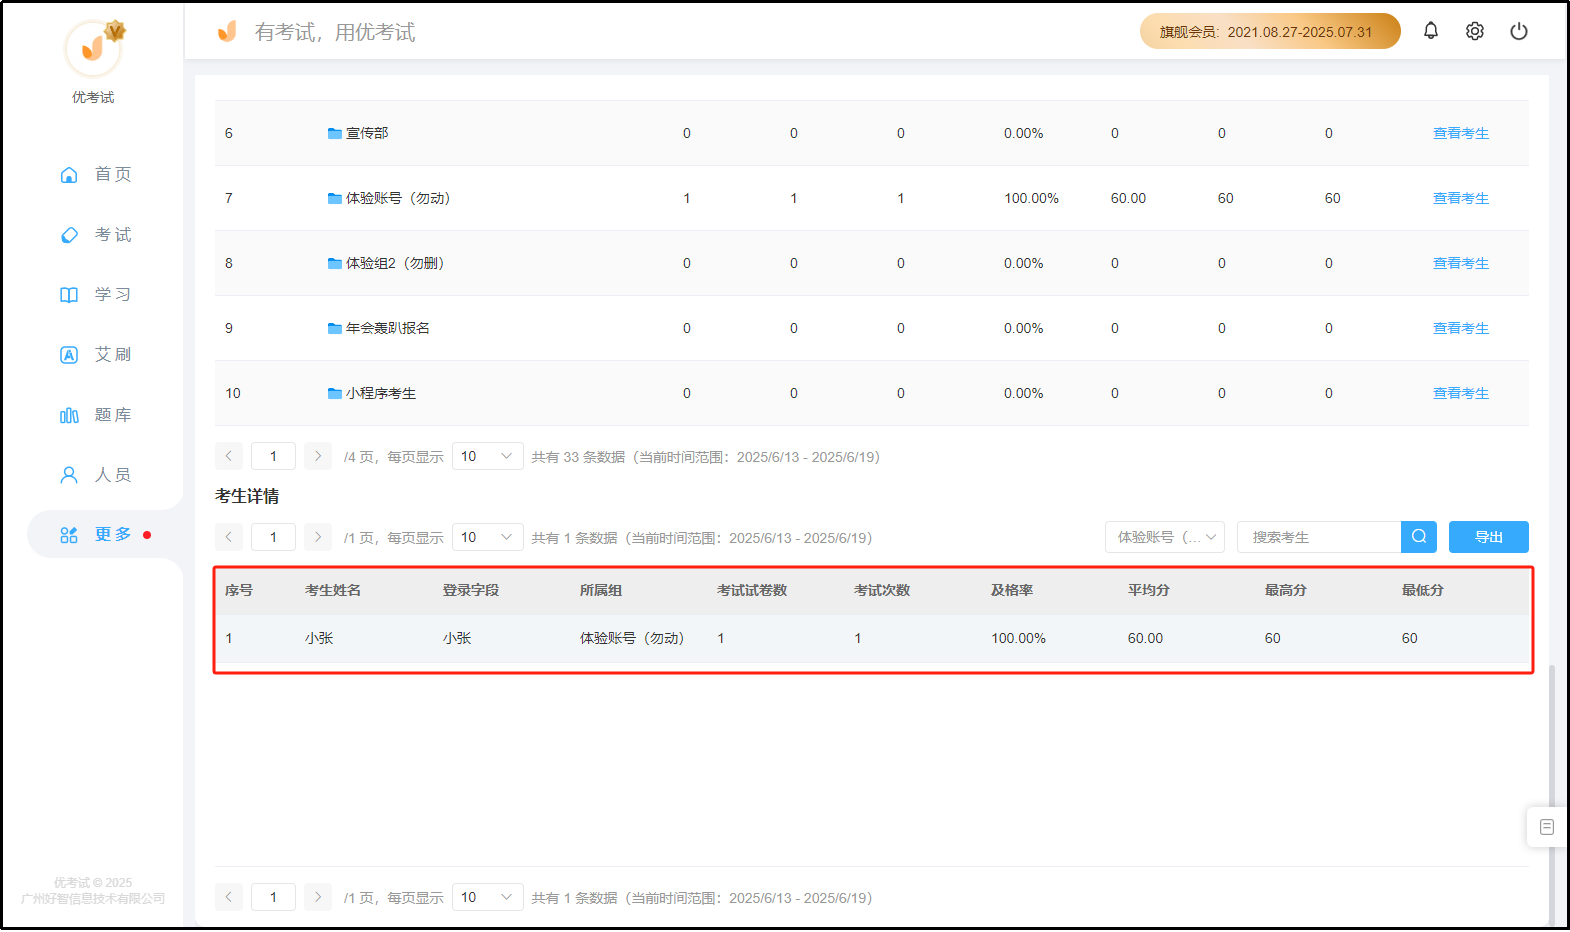Click the 小程序考生 group name
This screenshot has height=932, width=1570.
click(x=381, y=393)
